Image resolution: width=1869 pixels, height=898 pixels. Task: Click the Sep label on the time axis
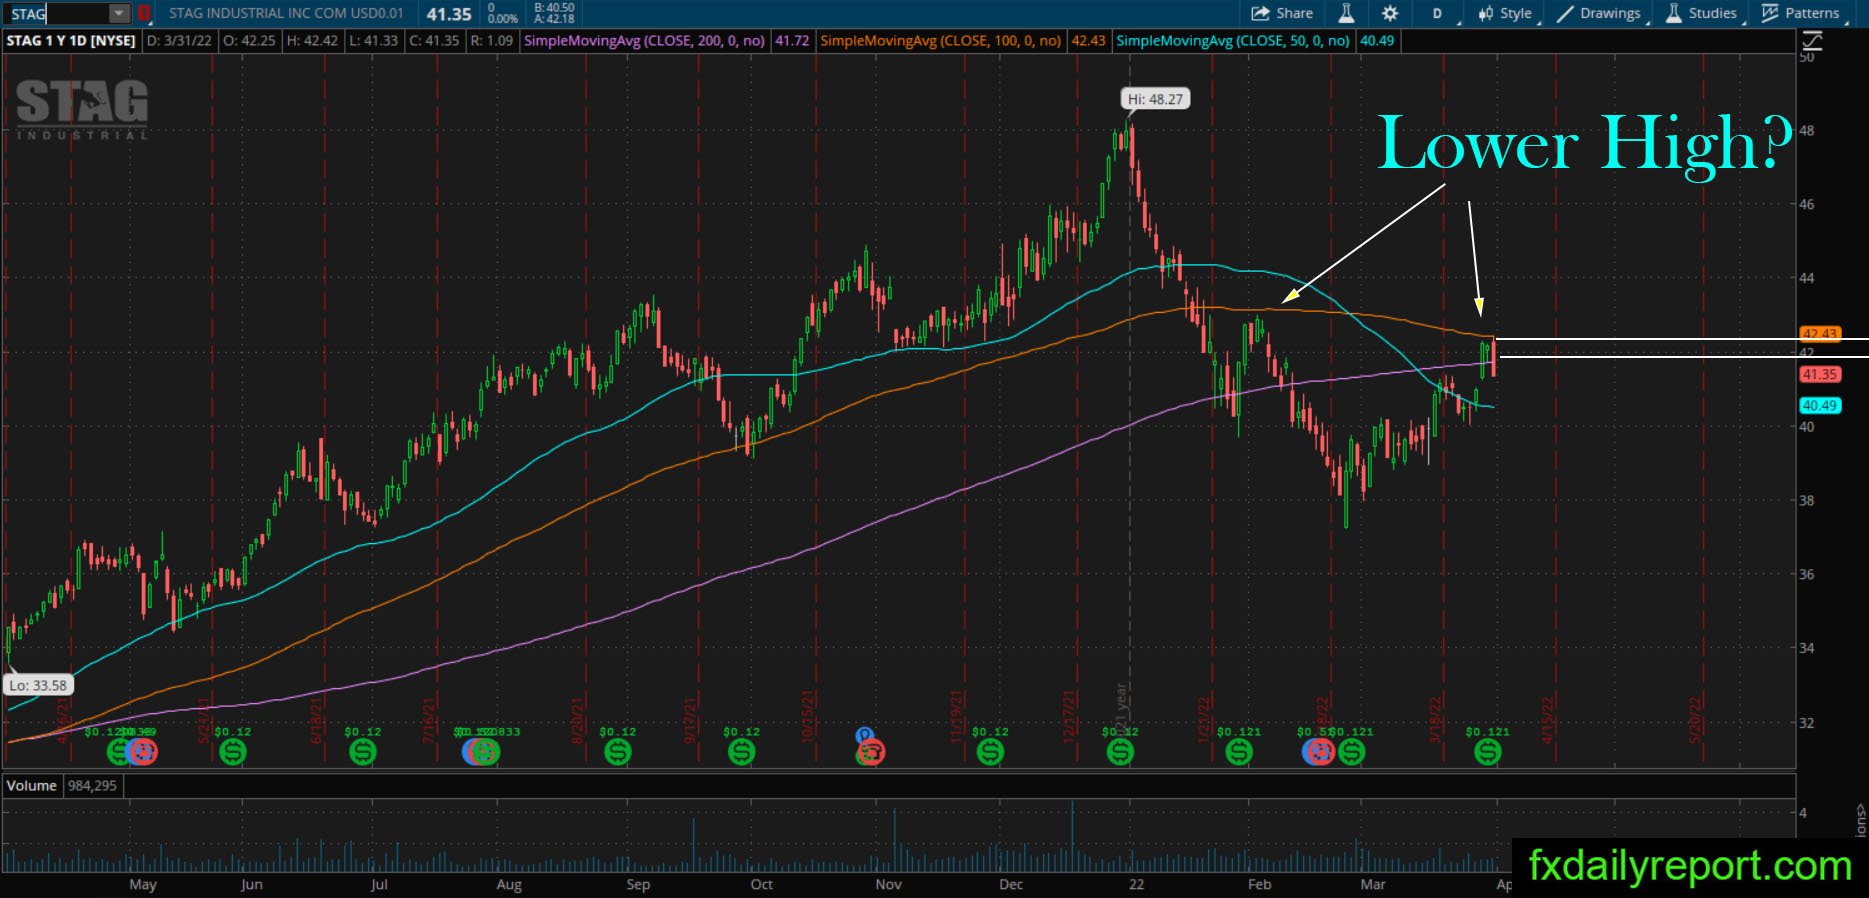coord(638,884)
